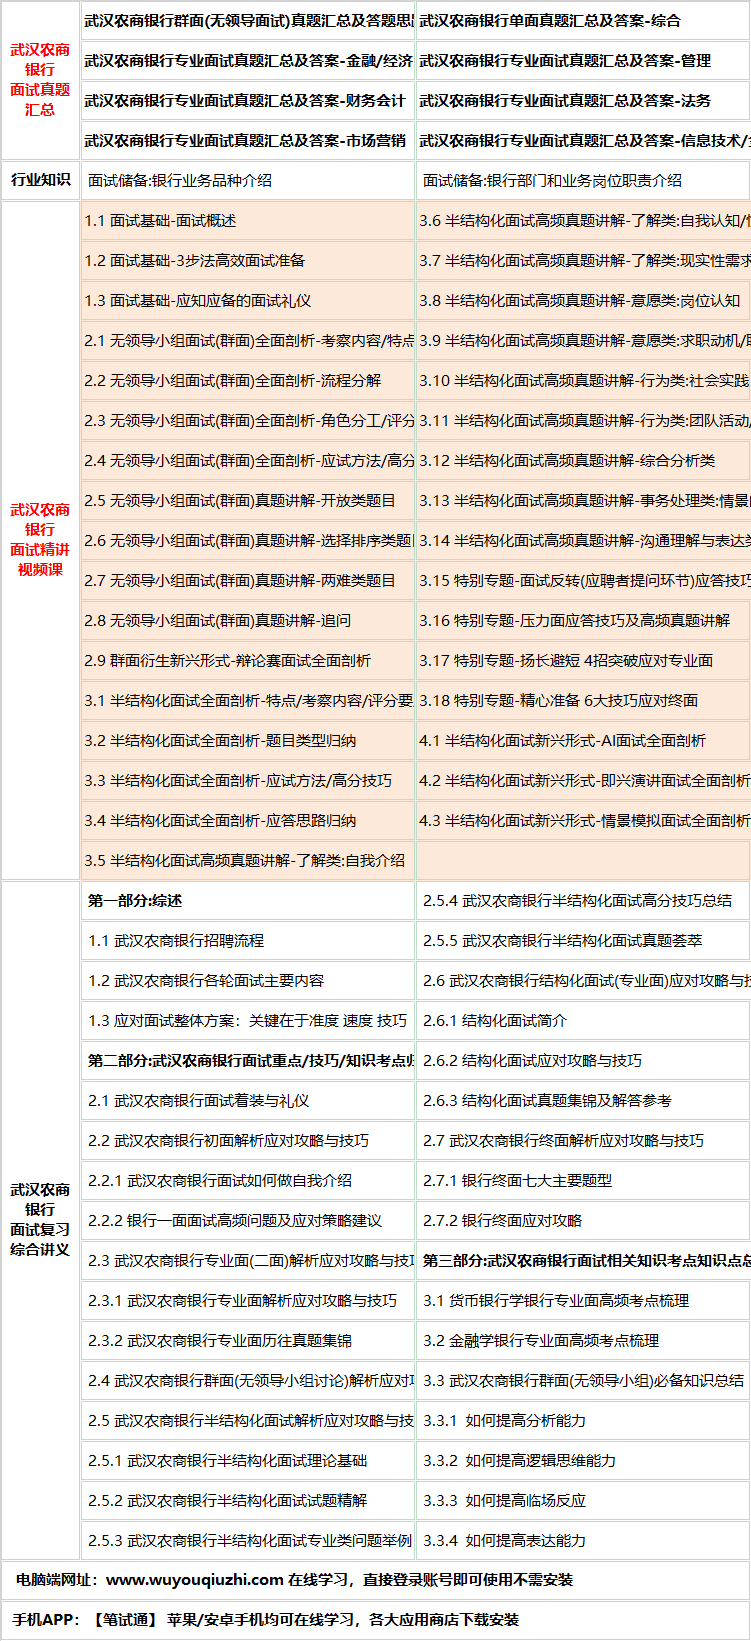Select lesson 2.5 真题讲解-开放类题目
Viewport: 751px width, 1641px height.
click(240, 501)
